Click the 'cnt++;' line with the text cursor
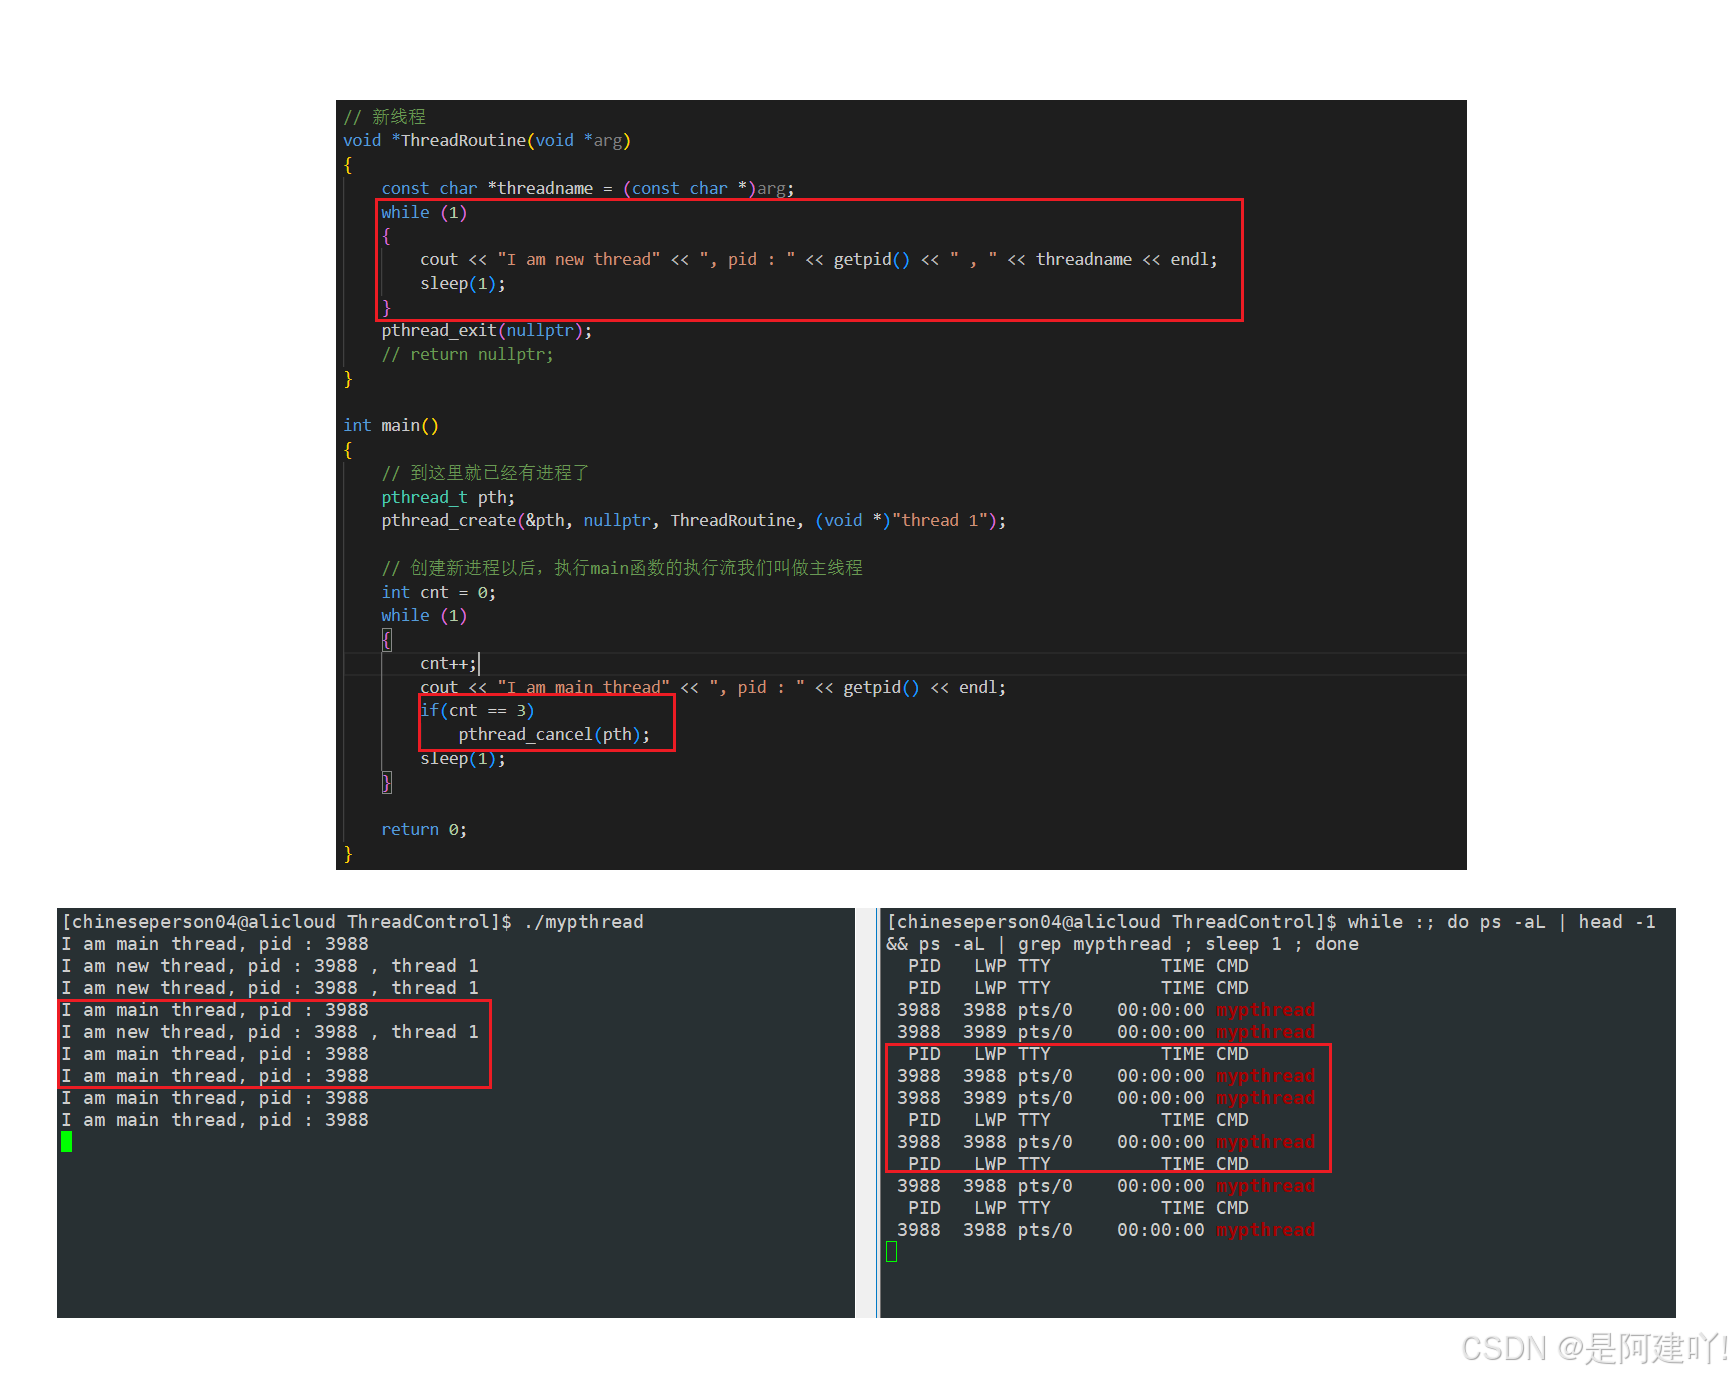 pos(449,663)
